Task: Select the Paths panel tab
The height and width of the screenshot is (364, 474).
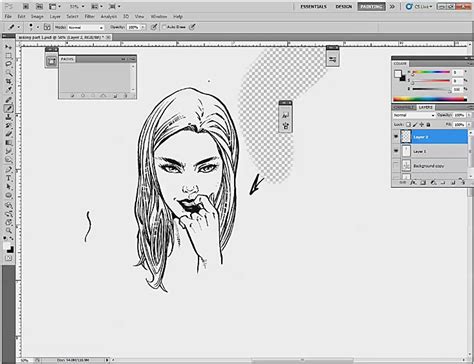Action: click(67, 59)
